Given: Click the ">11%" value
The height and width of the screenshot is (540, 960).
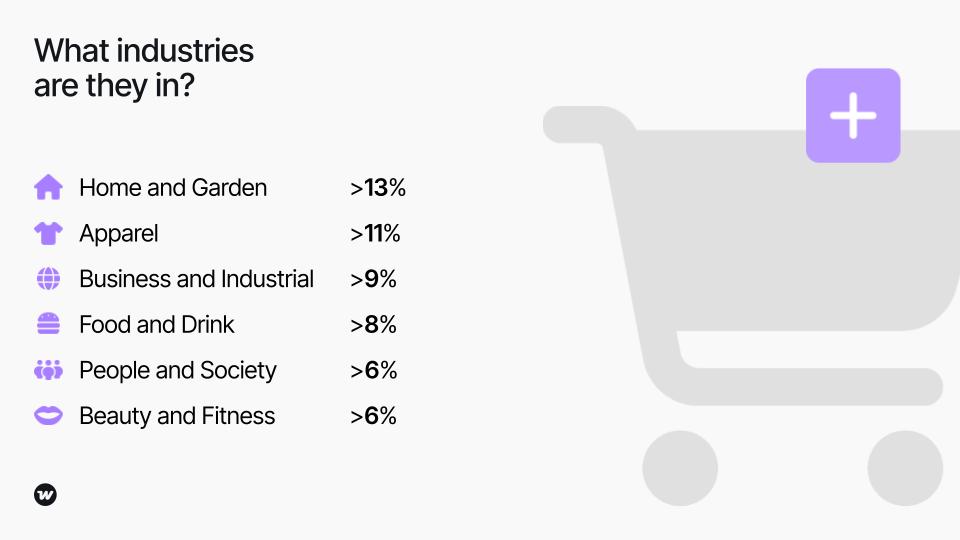Looking at the screenshot, I should (x=375, y=234).
